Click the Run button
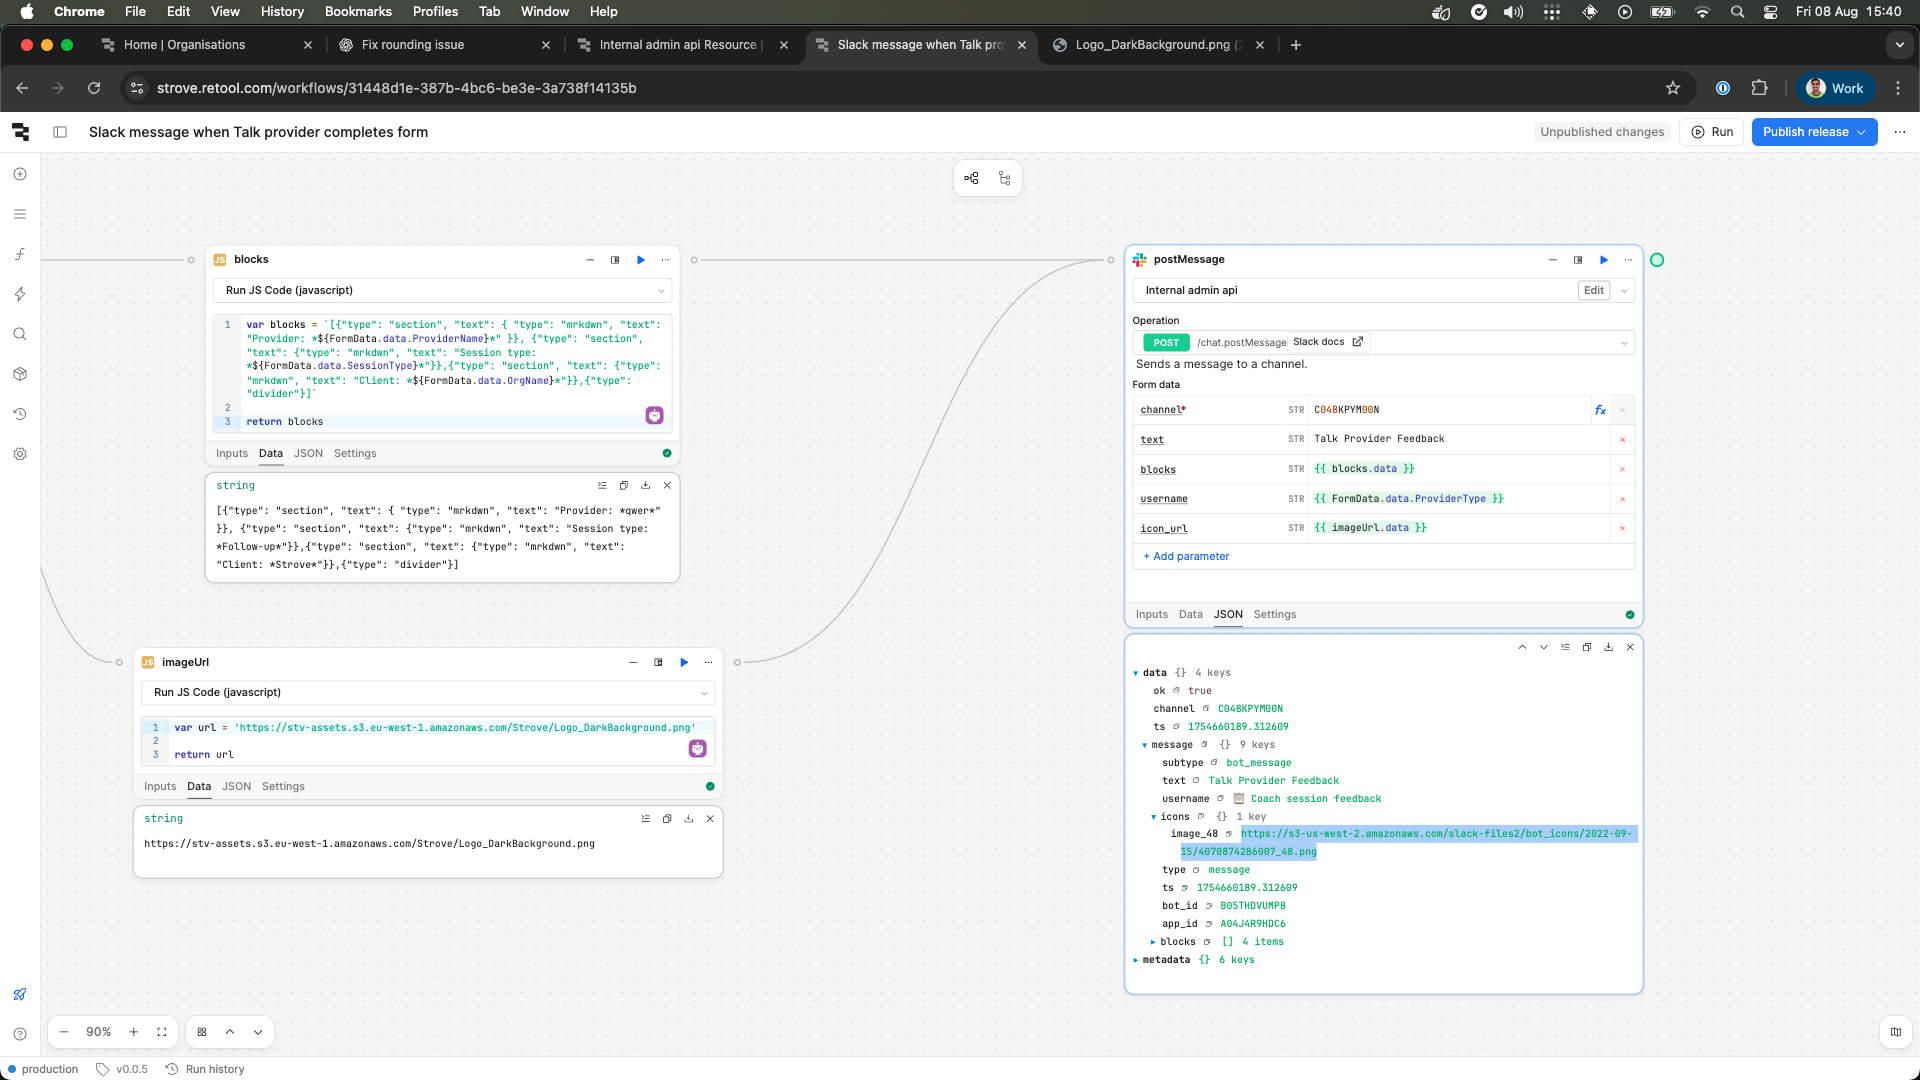Viewport: 1920px width, 1080px height. click(x=1713, y=132)
